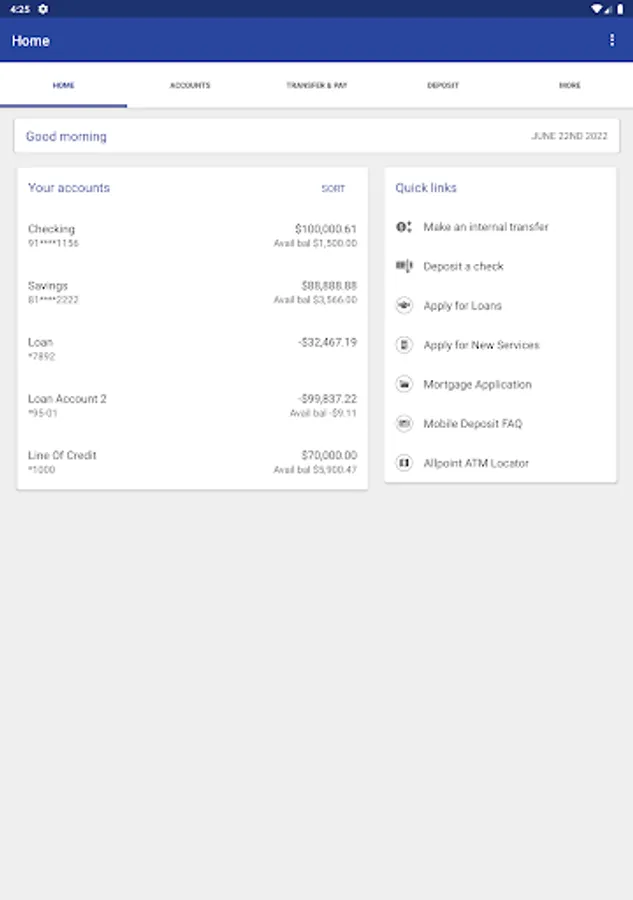
Task: Tap the internal transfer icon
Action: pos(404,227)
